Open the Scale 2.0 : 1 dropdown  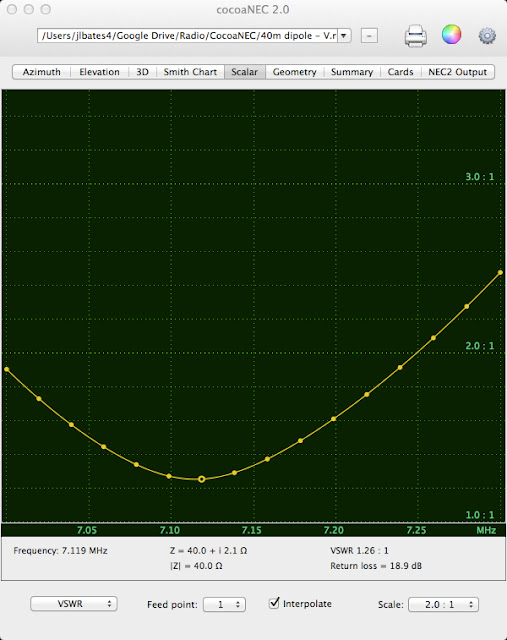point(443,604)
